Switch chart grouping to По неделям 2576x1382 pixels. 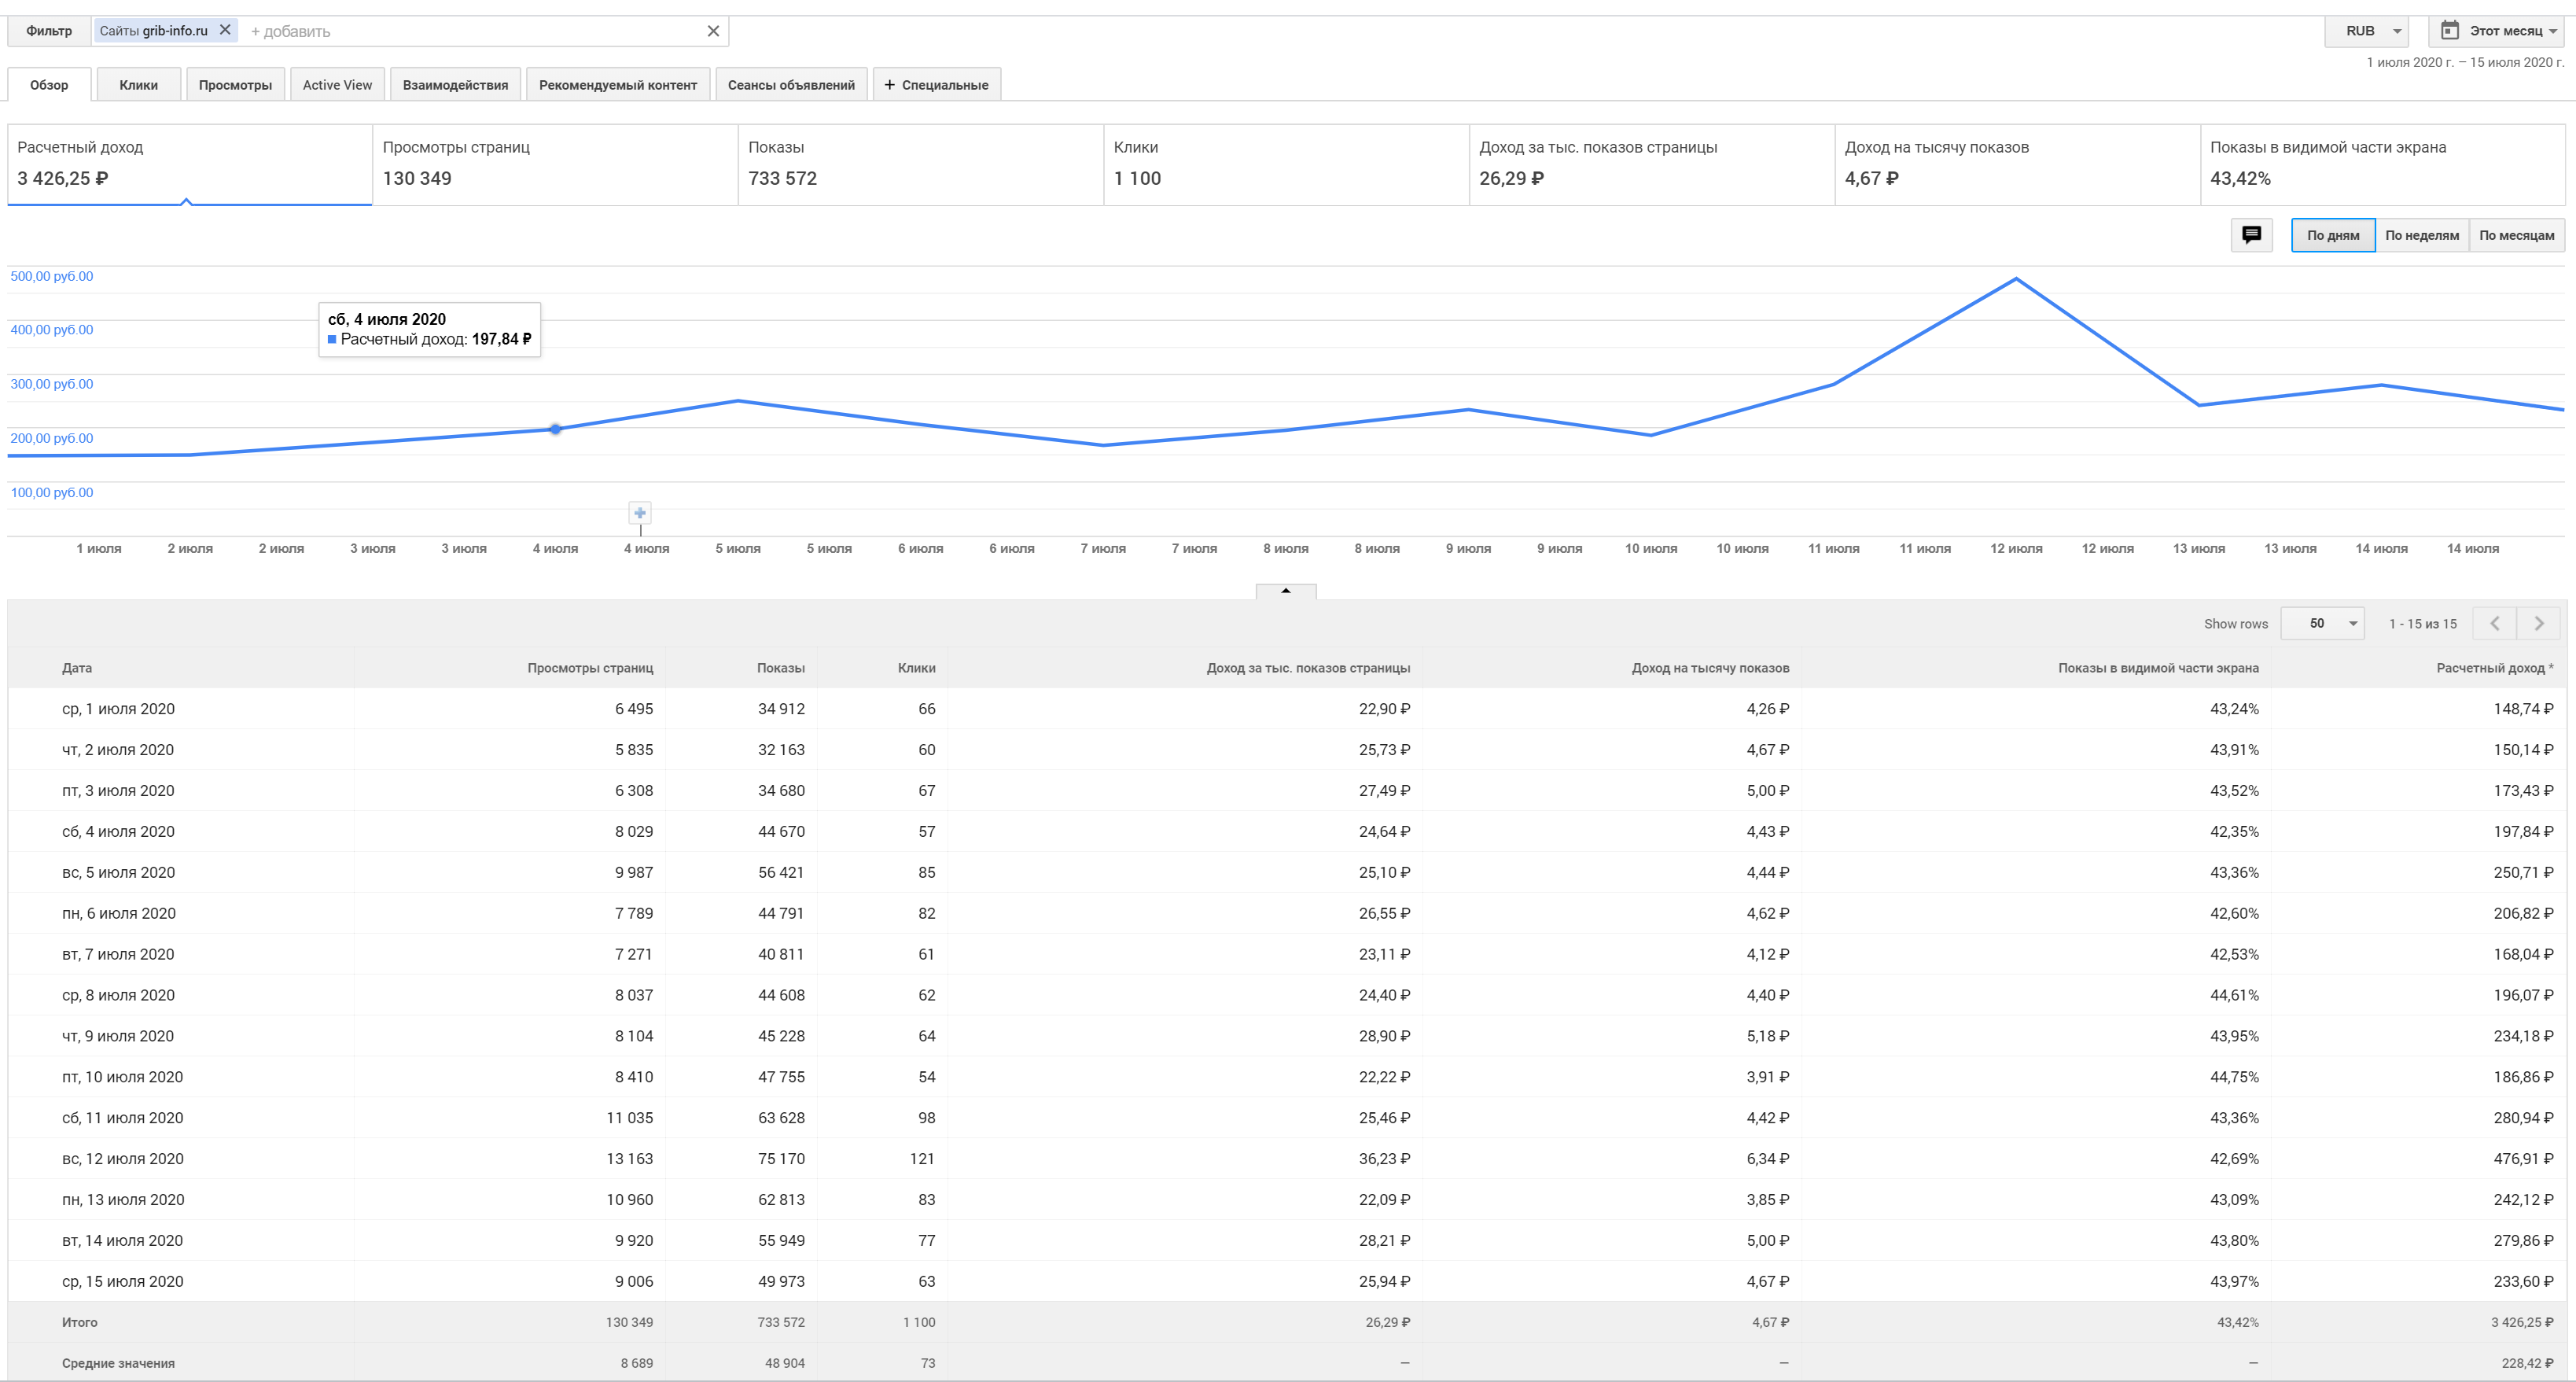(x=2421, y=235)
